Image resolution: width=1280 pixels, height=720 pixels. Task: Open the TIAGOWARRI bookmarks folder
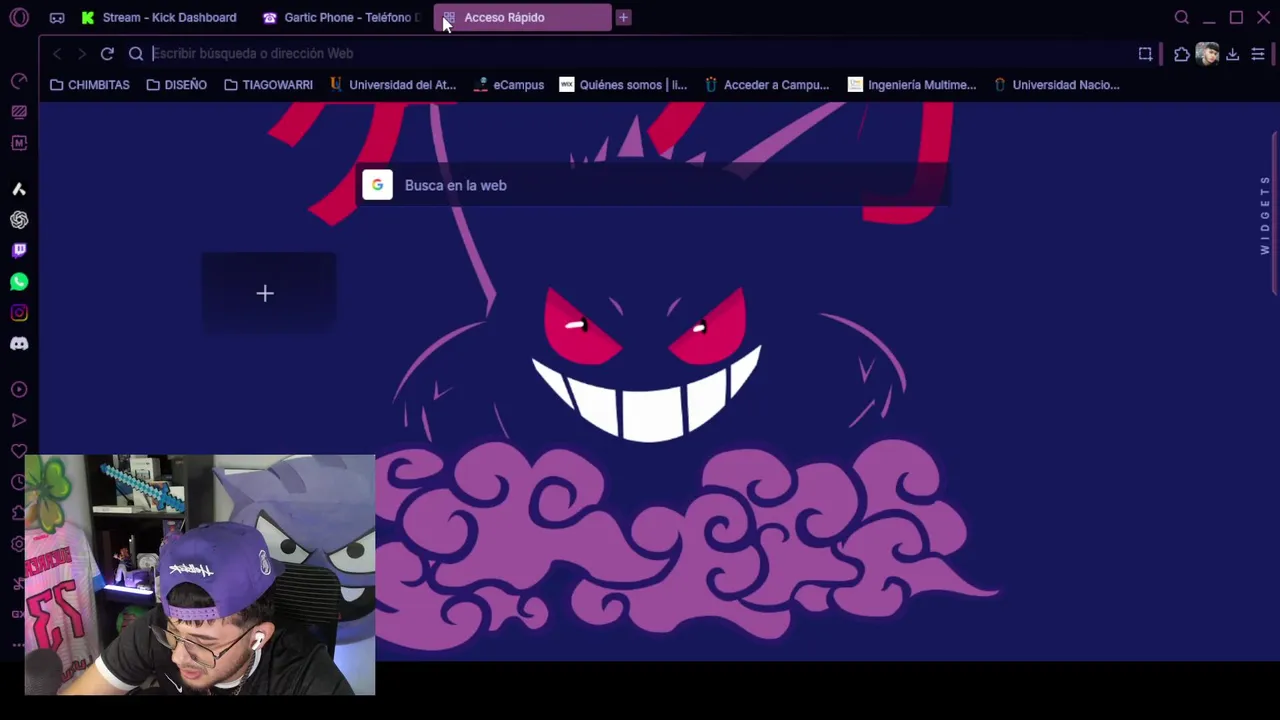pos(269,85)
